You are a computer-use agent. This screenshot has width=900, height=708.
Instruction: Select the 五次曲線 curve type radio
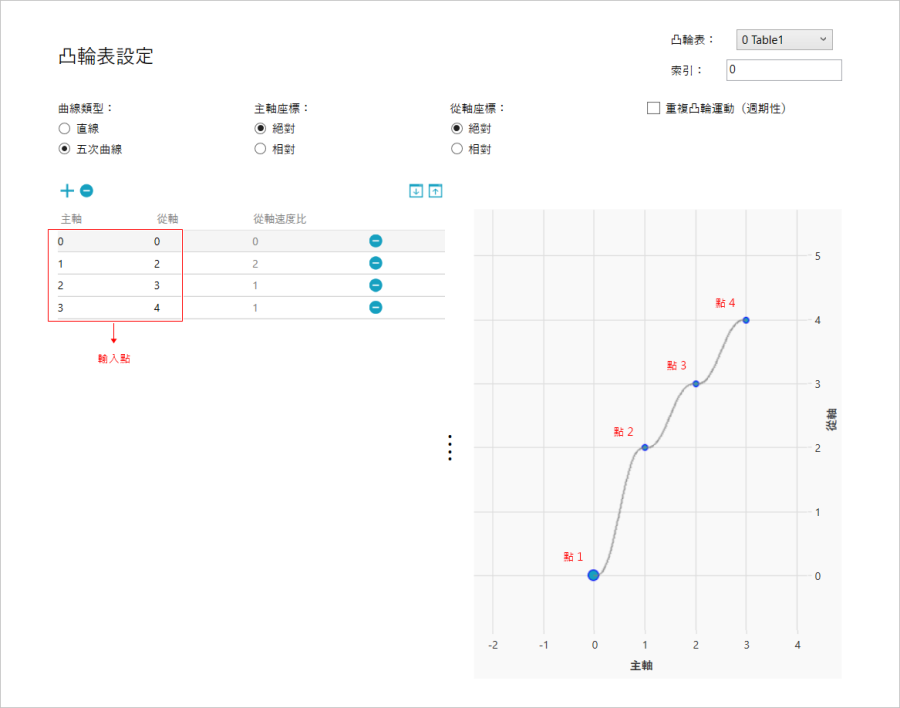[64, 149]
